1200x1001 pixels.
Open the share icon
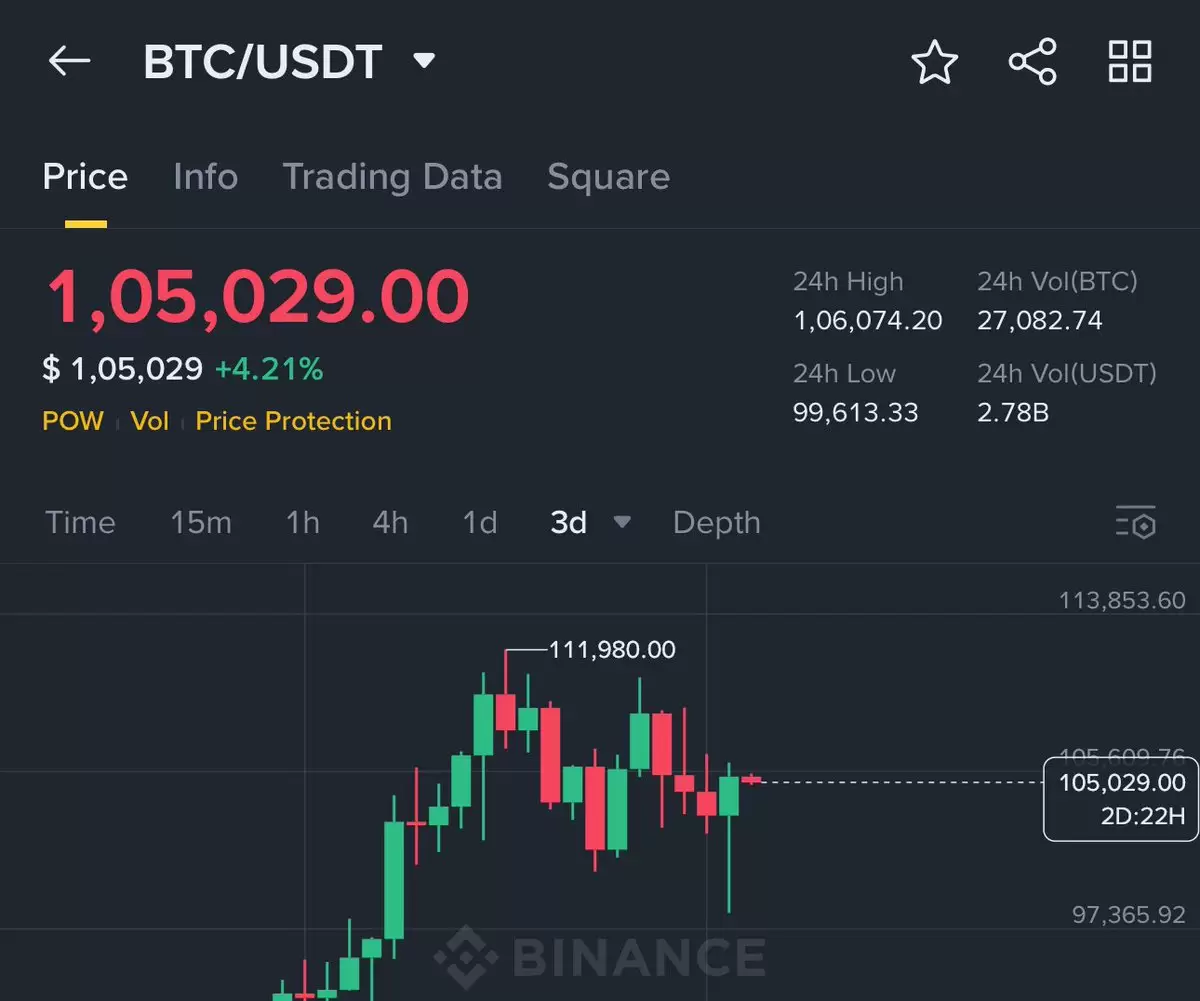click(x=1033, y=62)
